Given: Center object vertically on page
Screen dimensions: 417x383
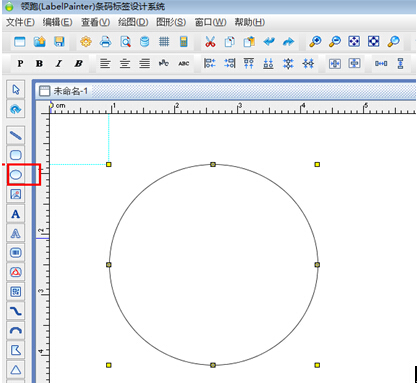Looking at the screenshot, I should 354,63.
